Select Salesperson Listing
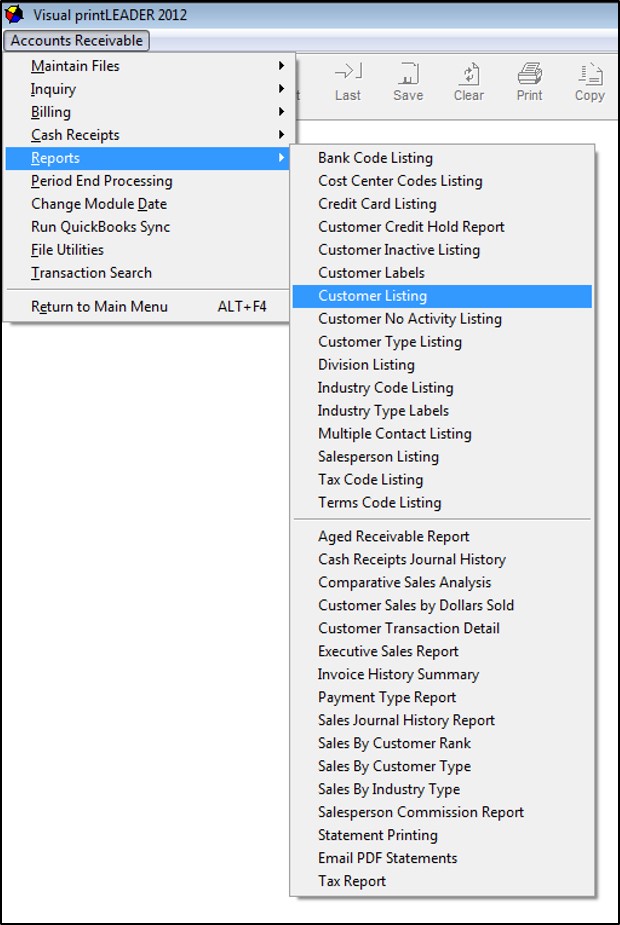This screenshot has width=620, height=925. 442,457
